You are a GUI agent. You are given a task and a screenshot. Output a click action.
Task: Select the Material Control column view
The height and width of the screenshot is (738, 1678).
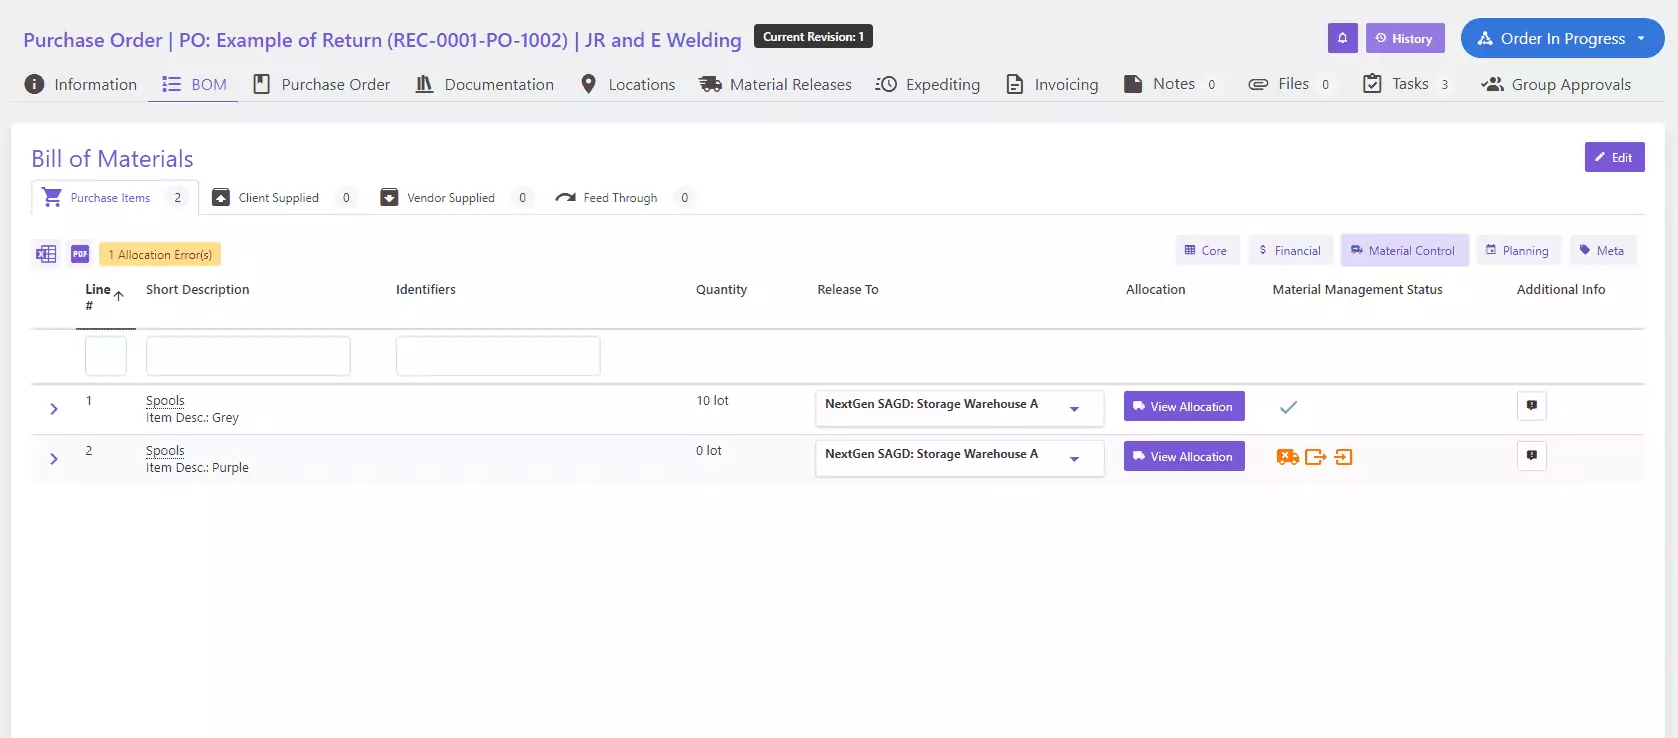1404,250
